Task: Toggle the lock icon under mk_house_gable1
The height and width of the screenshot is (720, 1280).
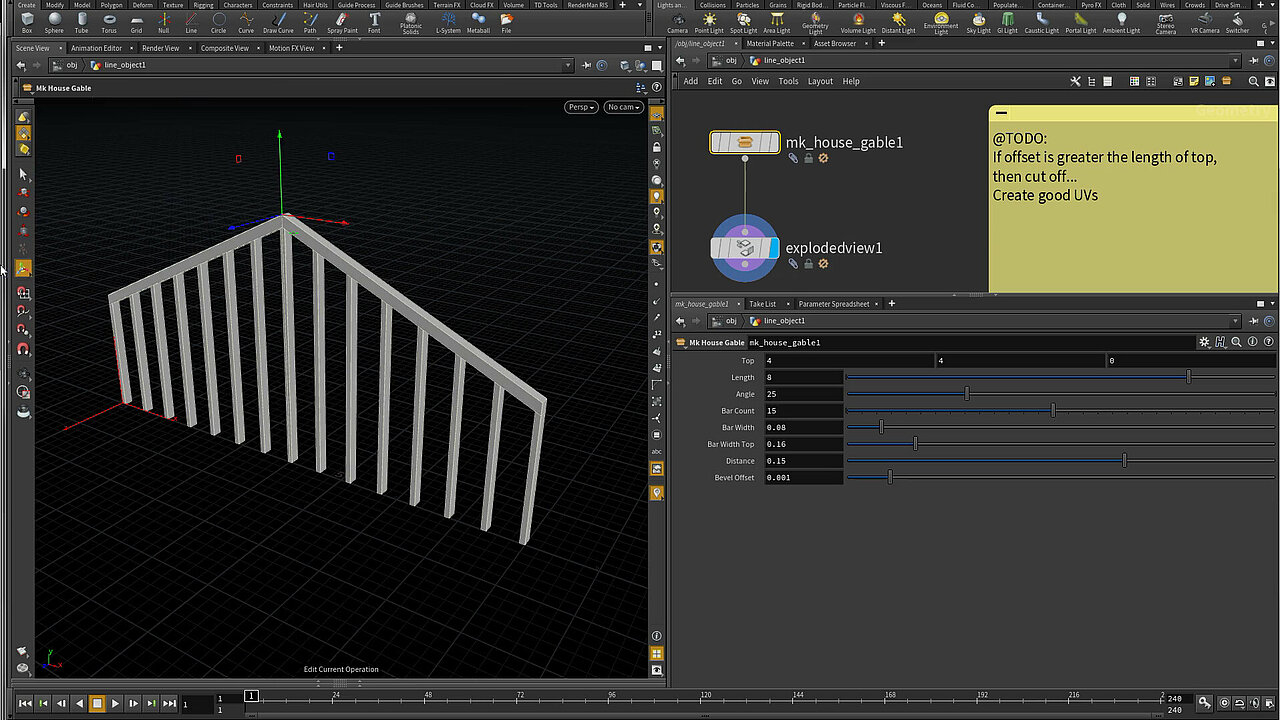Action: point(808,158)
